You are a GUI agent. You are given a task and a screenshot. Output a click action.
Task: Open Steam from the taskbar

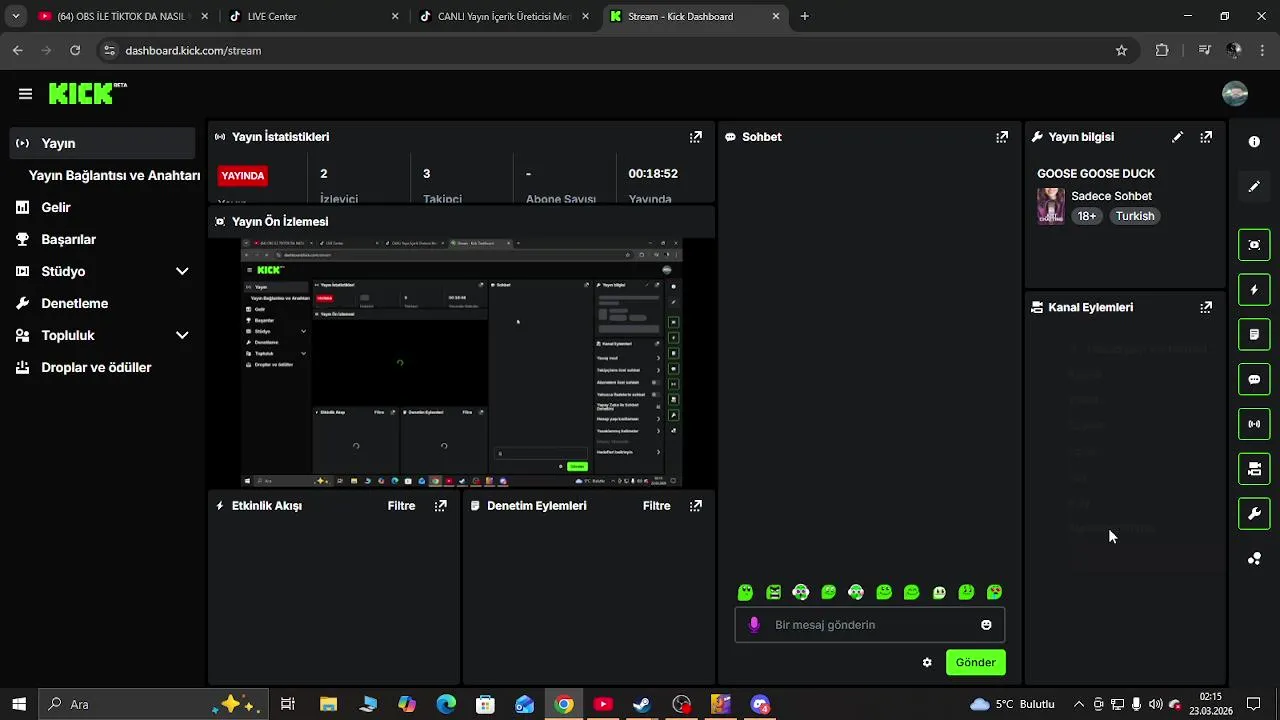[x=641, y=704]
